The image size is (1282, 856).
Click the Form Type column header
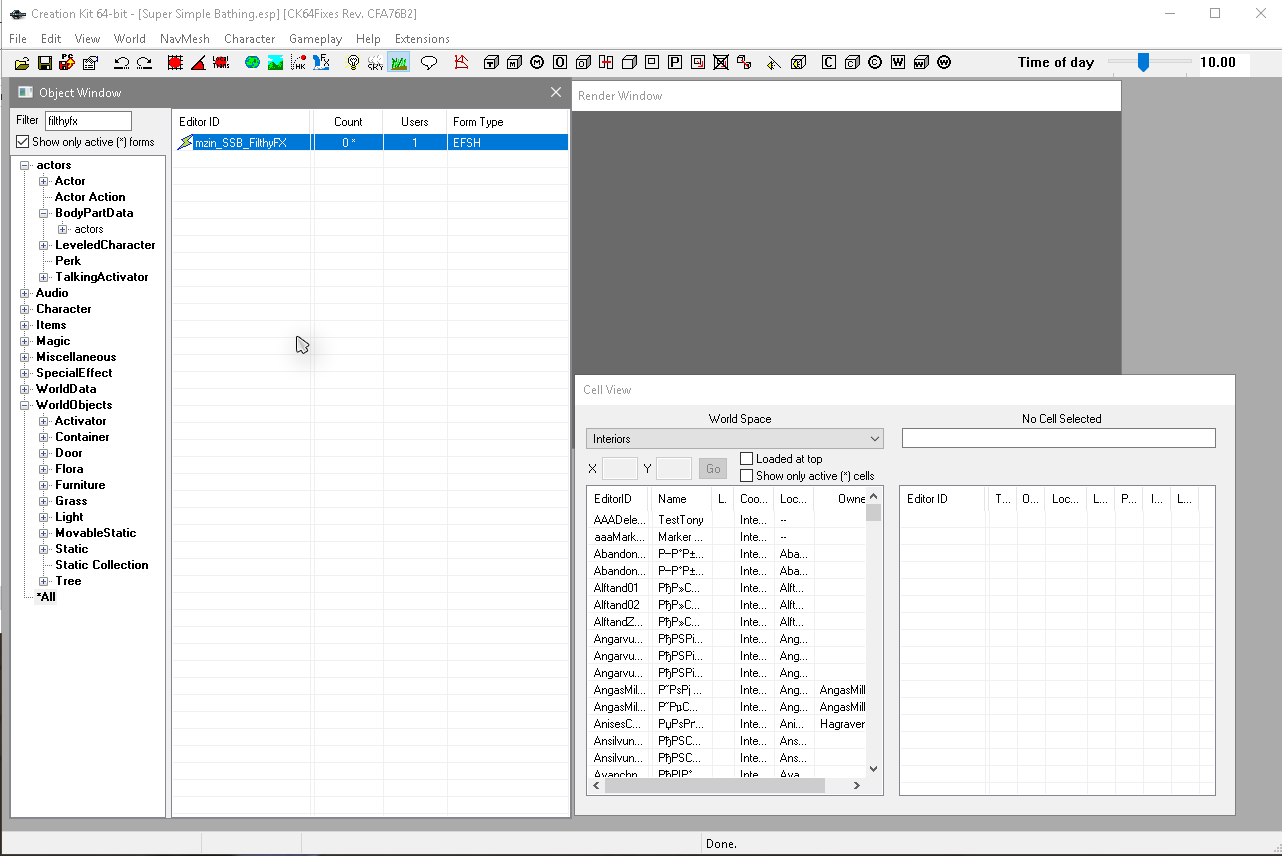tap(478, 122)
